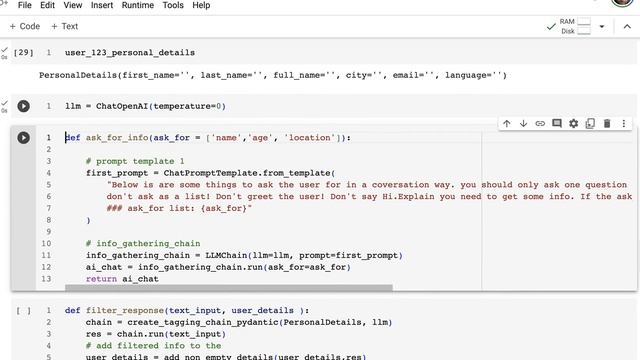Screen dimensions: 640x360
Task: Add a new code cell
Action: click(x=24, y=26)
